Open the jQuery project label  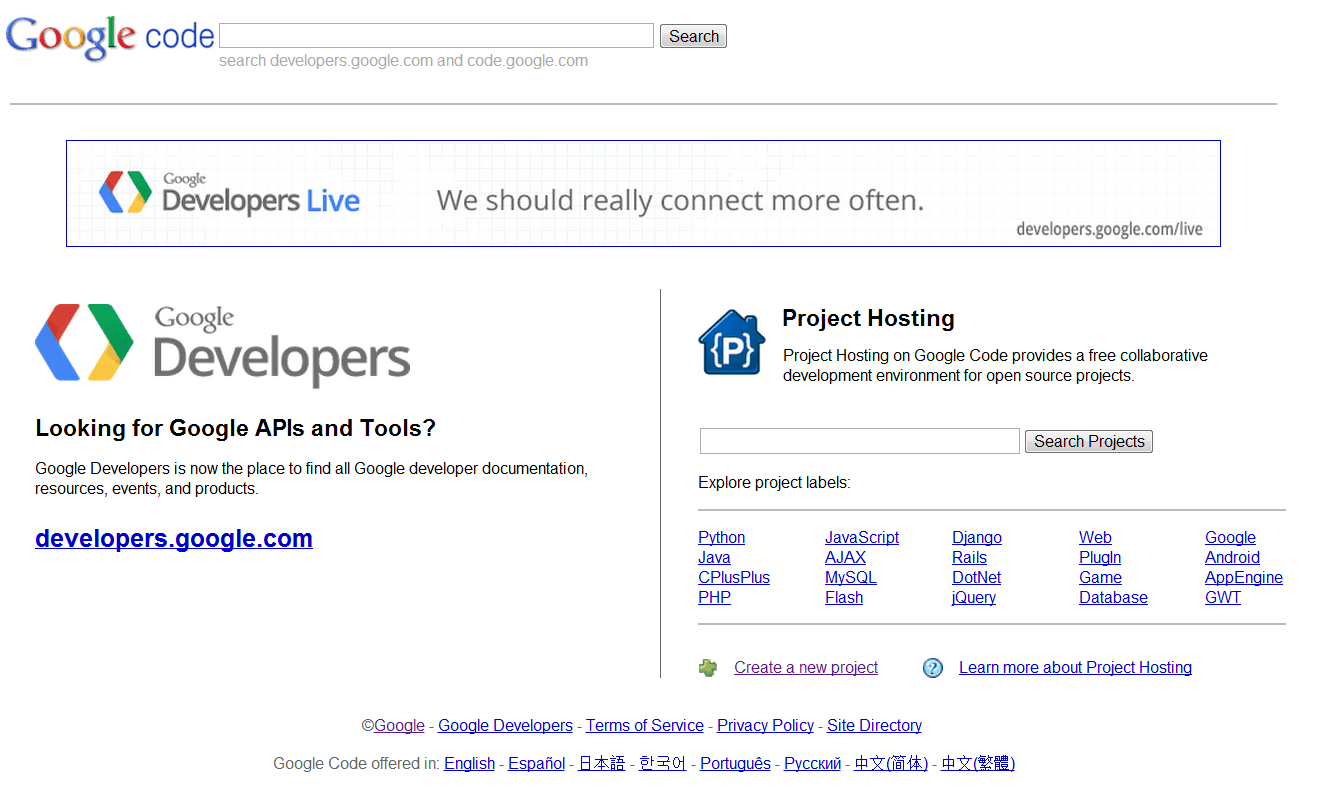(x=974, y=598)
